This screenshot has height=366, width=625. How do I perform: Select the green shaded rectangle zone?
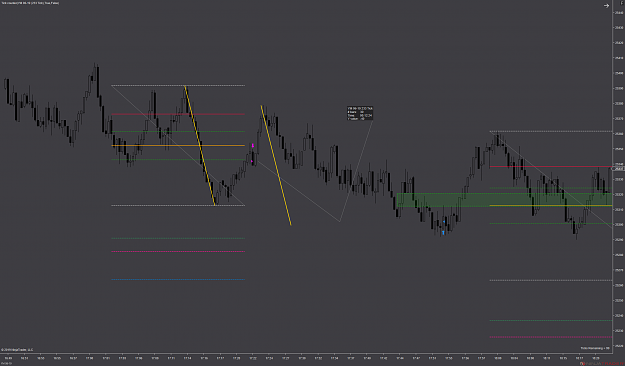[x=504, y=200]
